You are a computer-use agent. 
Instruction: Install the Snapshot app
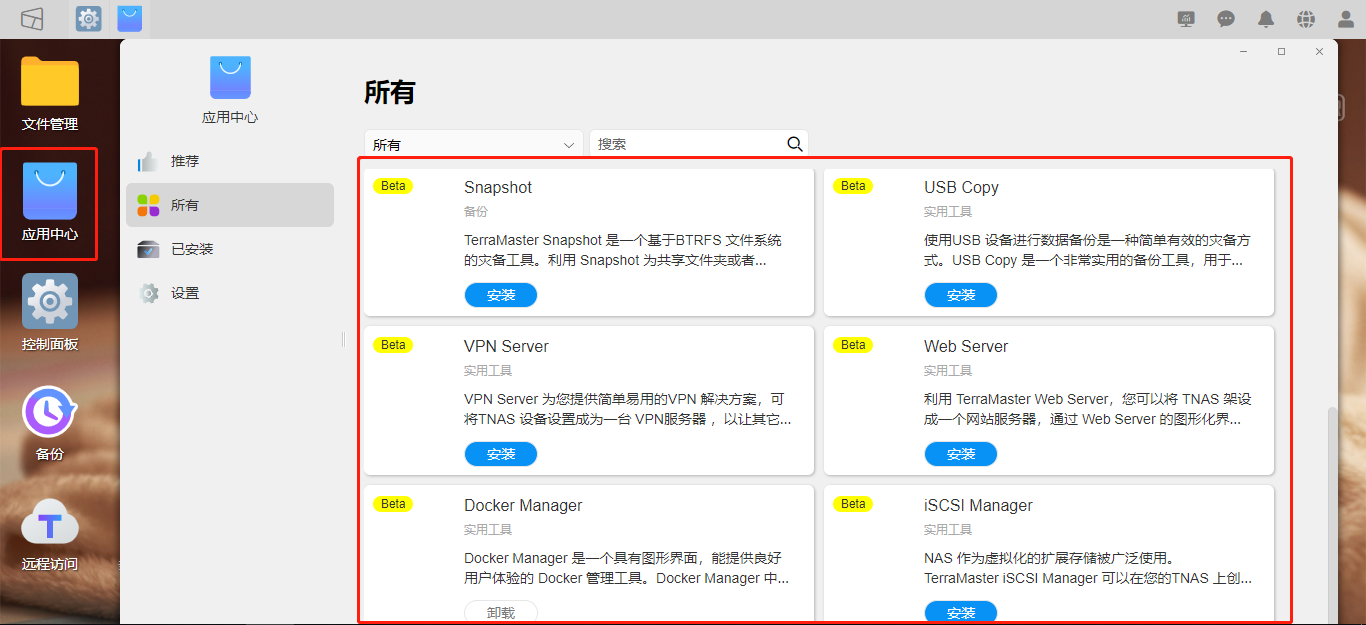pos(501,295)
